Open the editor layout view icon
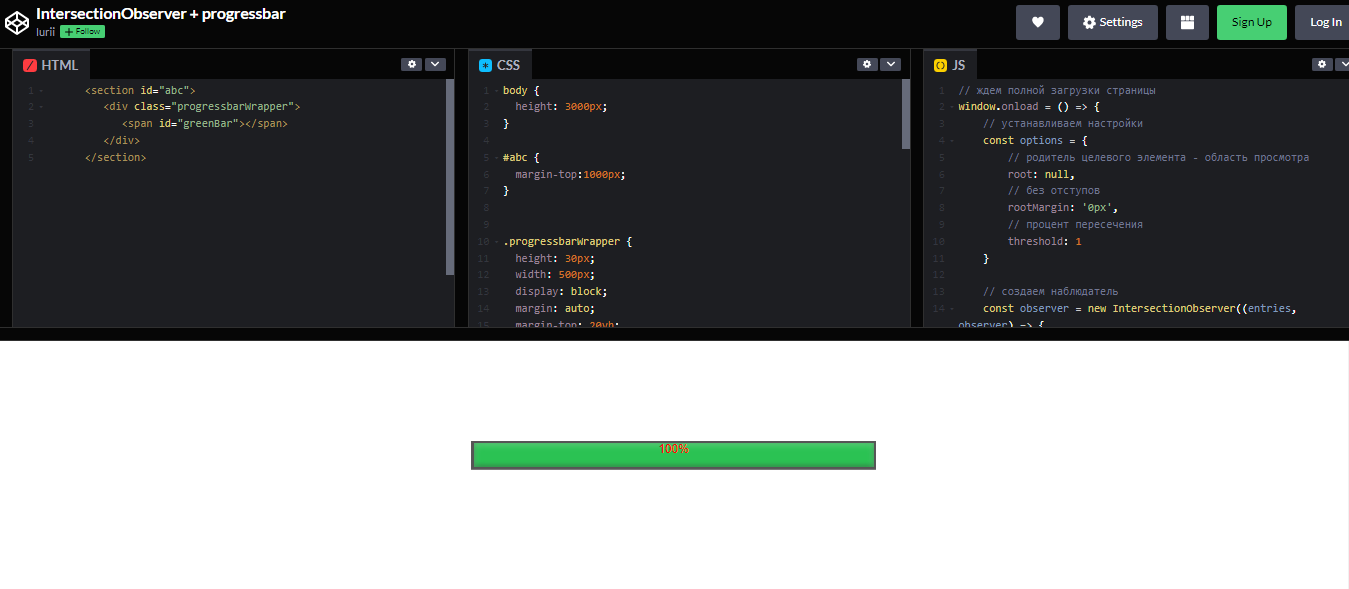 [1187, 21]
